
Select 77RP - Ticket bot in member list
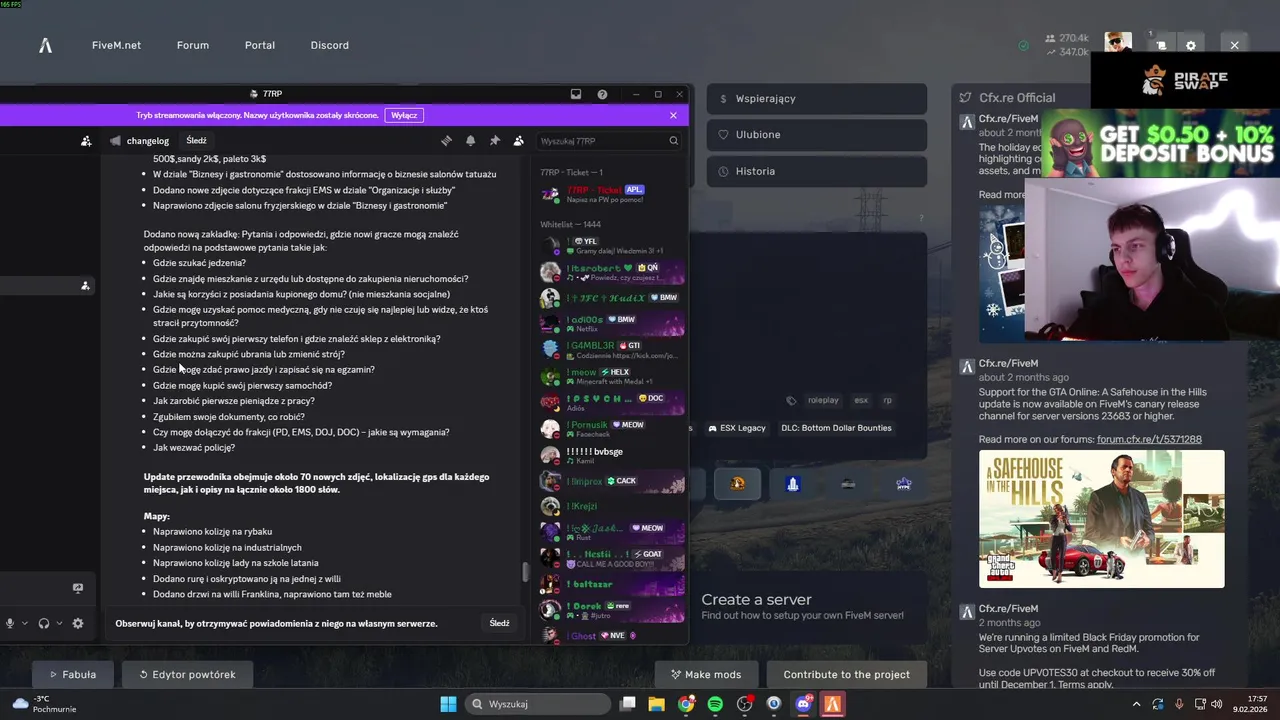click(612, 194)
